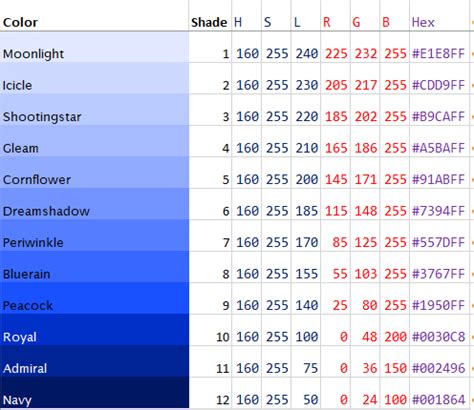
Task: Click the R column header
Action: [335, 16]
